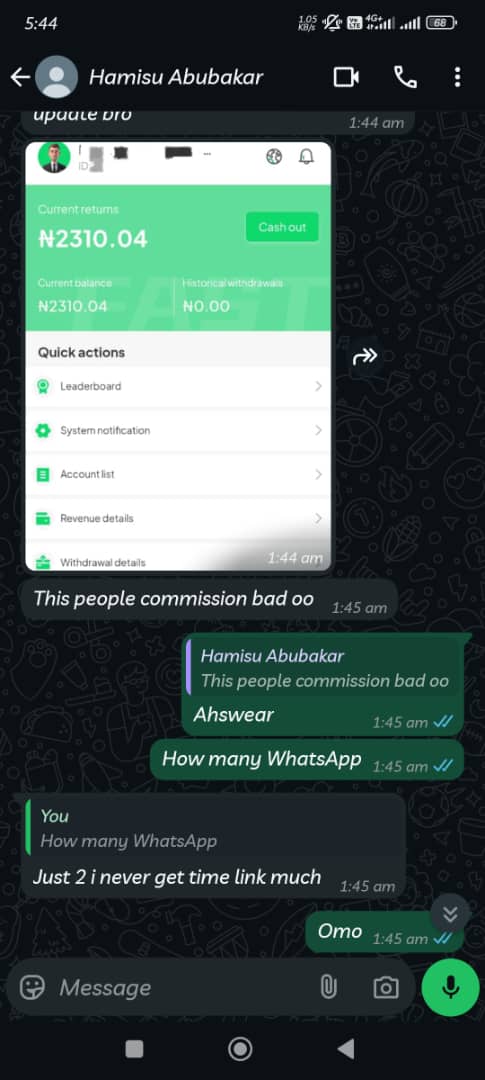
Task: Tap the Hamisu Abubakar contact name header
Action: (x=176, y=77)
